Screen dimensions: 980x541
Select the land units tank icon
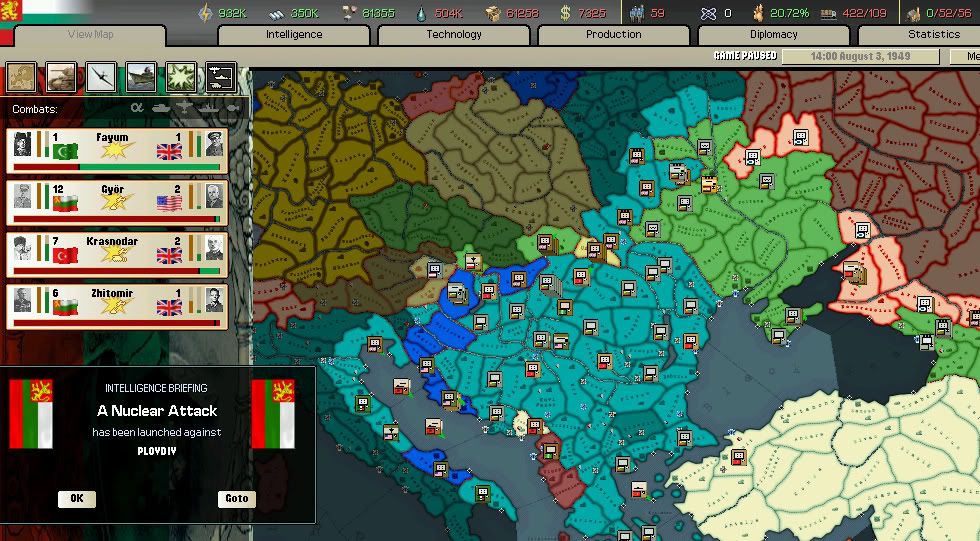pyautogui.click(x=61, y=77)
